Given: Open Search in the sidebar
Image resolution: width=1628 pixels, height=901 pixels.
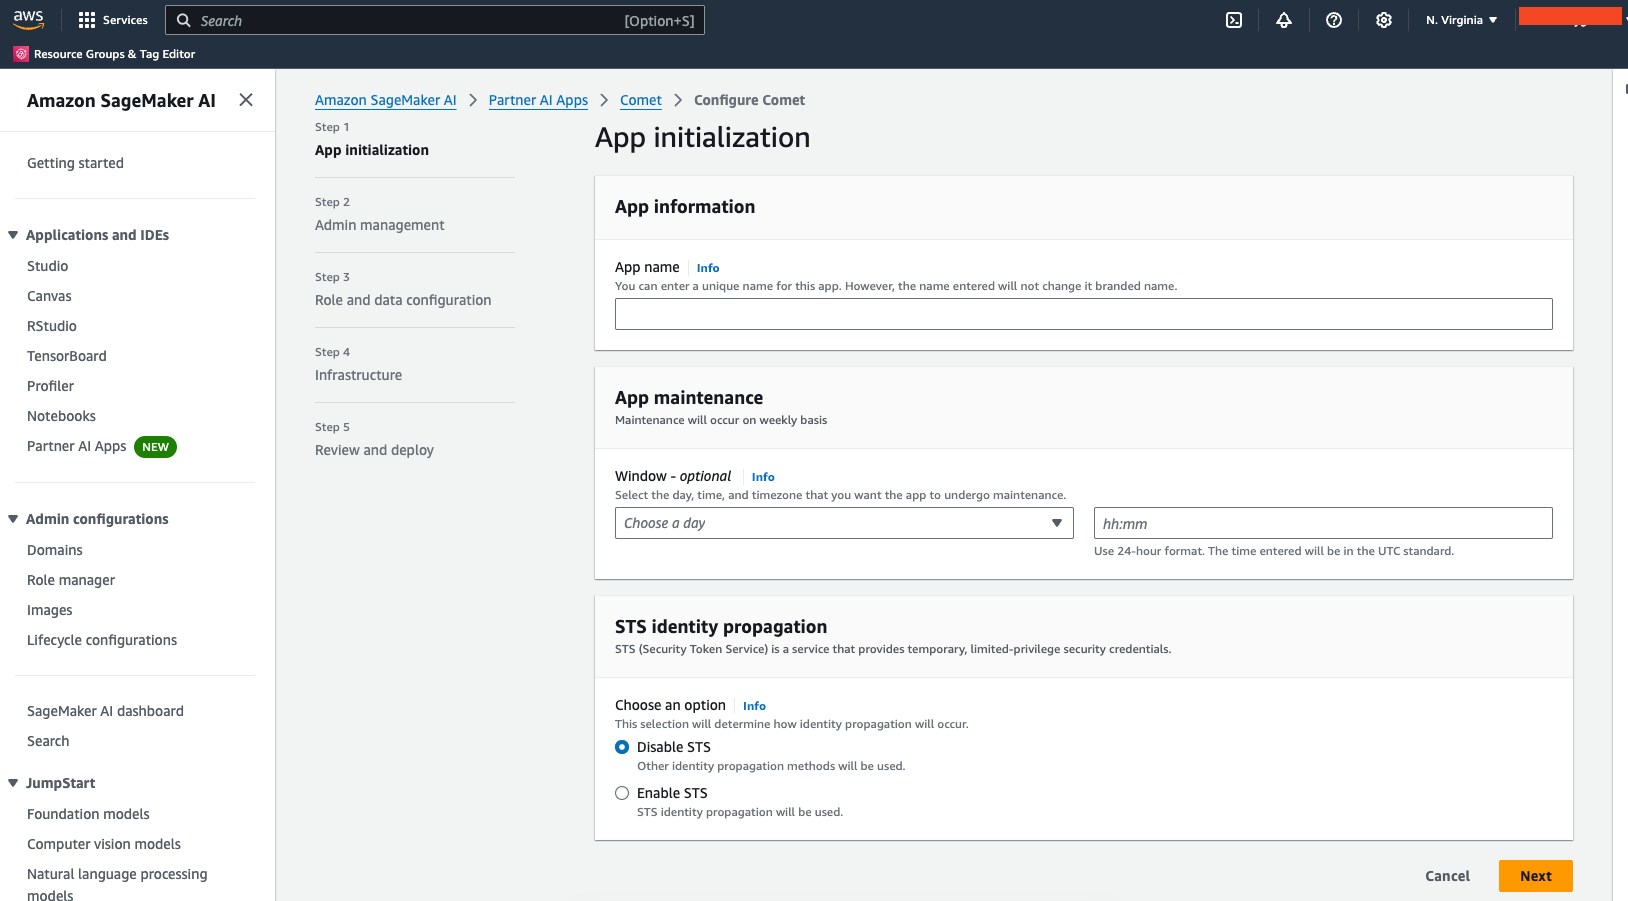Looking at the screenshot, I should point(48,741).
